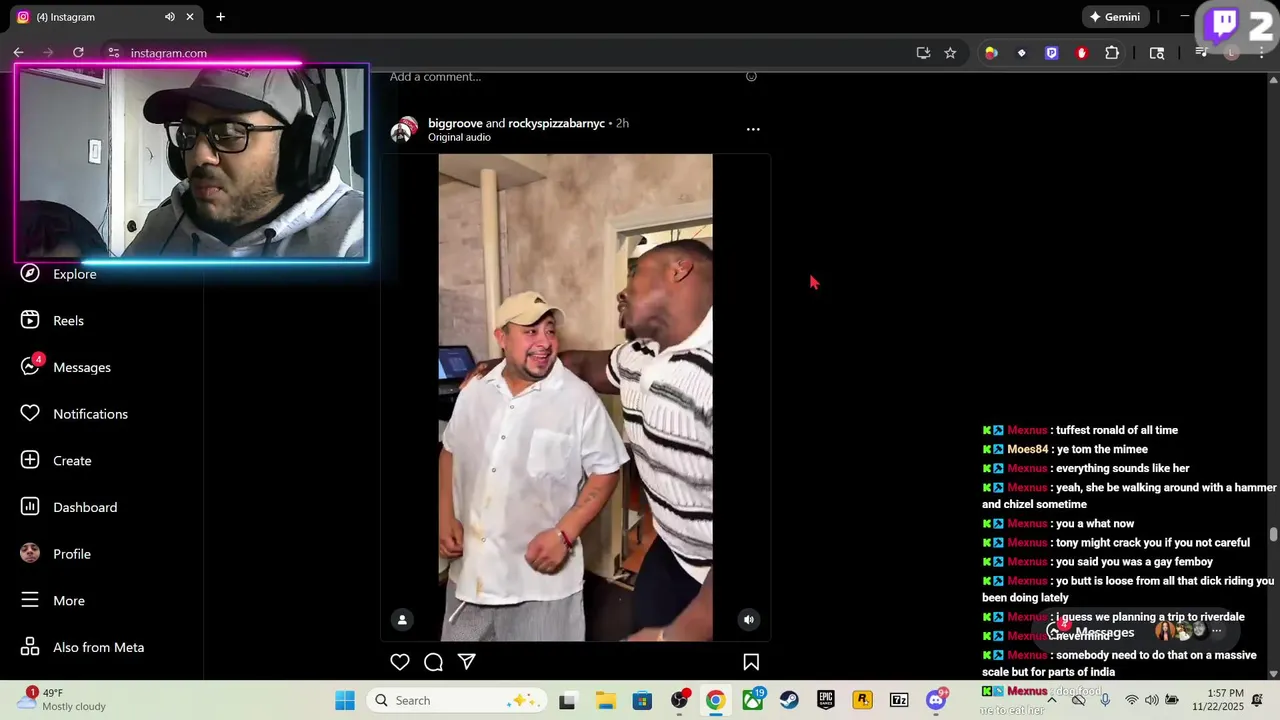Open emoji picker in comment box
This screenshot has height=720, width=1280.
(x=751, y=76)
